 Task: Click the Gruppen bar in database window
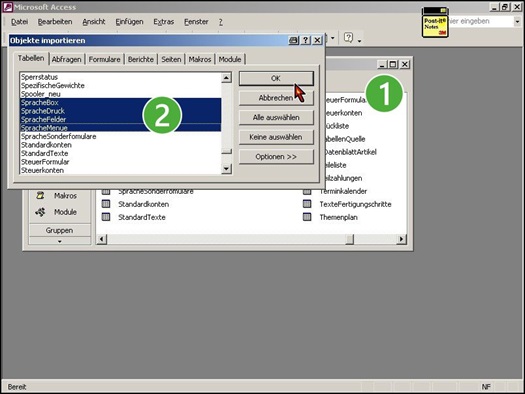tap(60, 230)
